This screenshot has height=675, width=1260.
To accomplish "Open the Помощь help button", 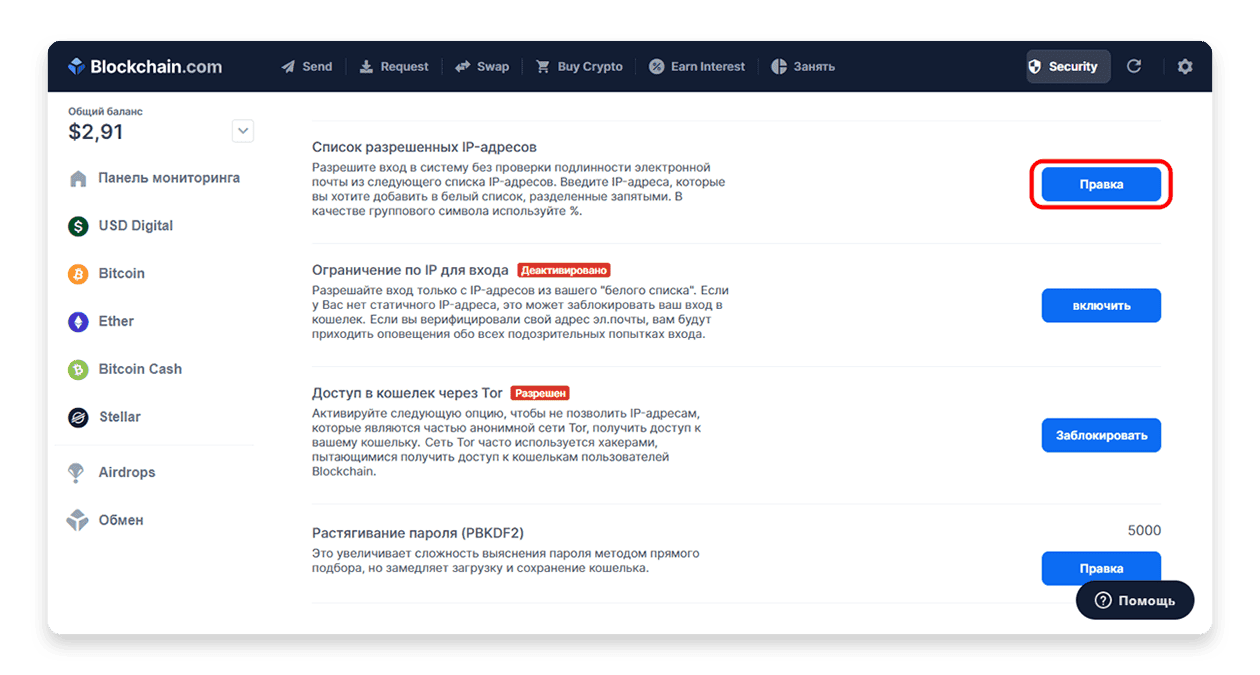I will [1135, 601].
